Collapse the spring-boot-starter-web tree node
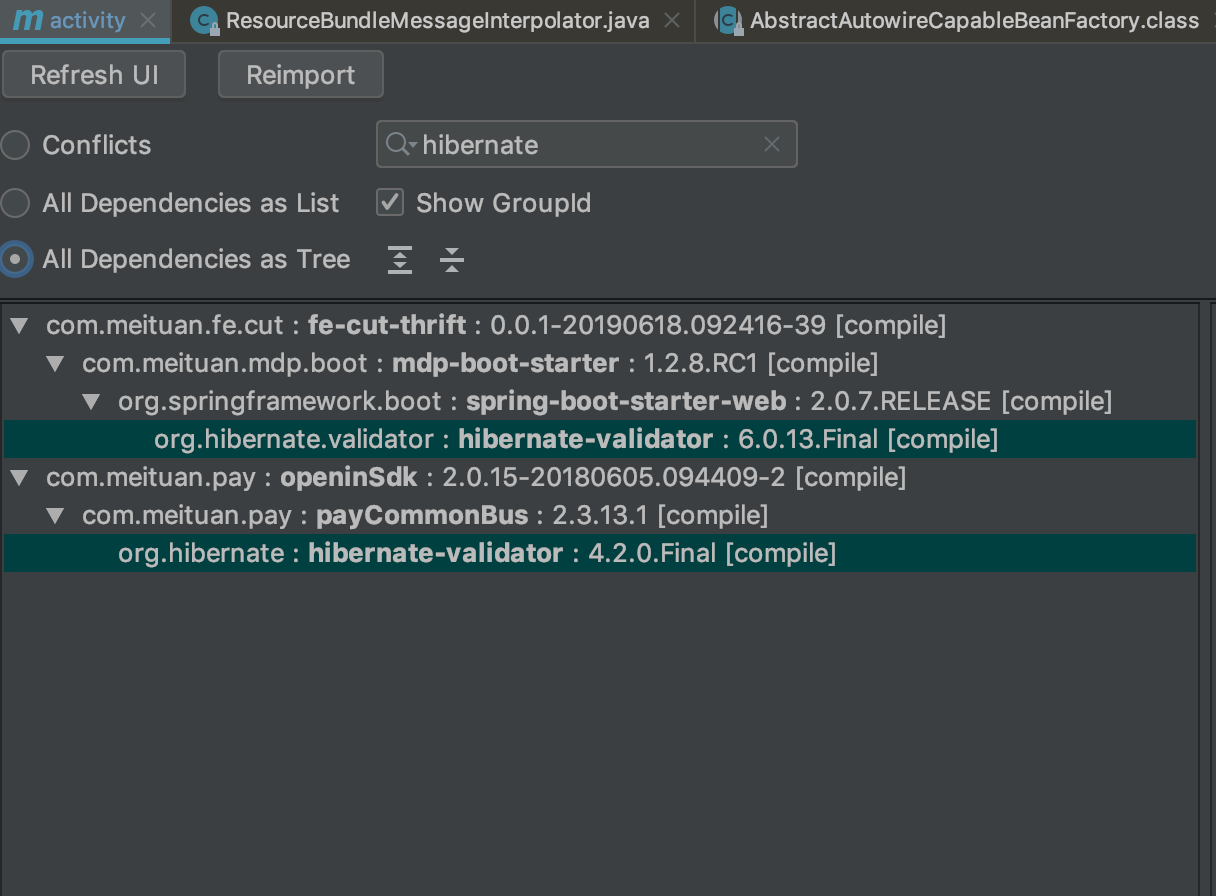Screen dimensions: 1216x896 91,400
